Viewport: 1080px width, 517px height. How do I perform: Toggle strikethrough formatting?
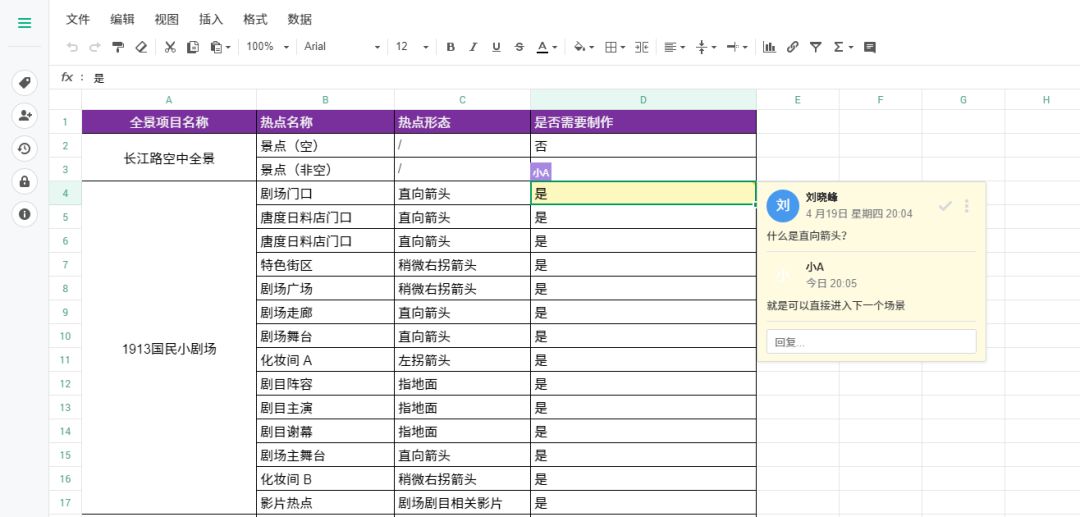tap(519, 47)
